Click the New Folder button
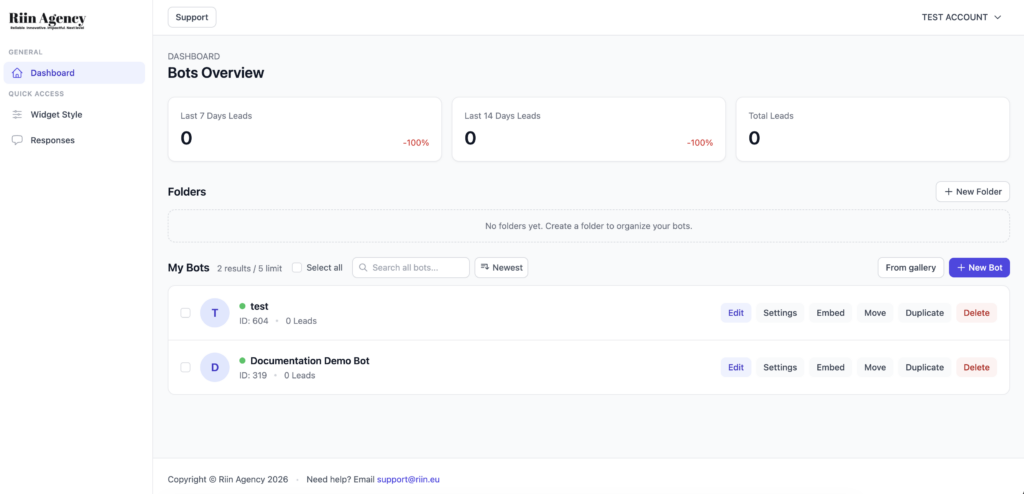 coord(972,192)
